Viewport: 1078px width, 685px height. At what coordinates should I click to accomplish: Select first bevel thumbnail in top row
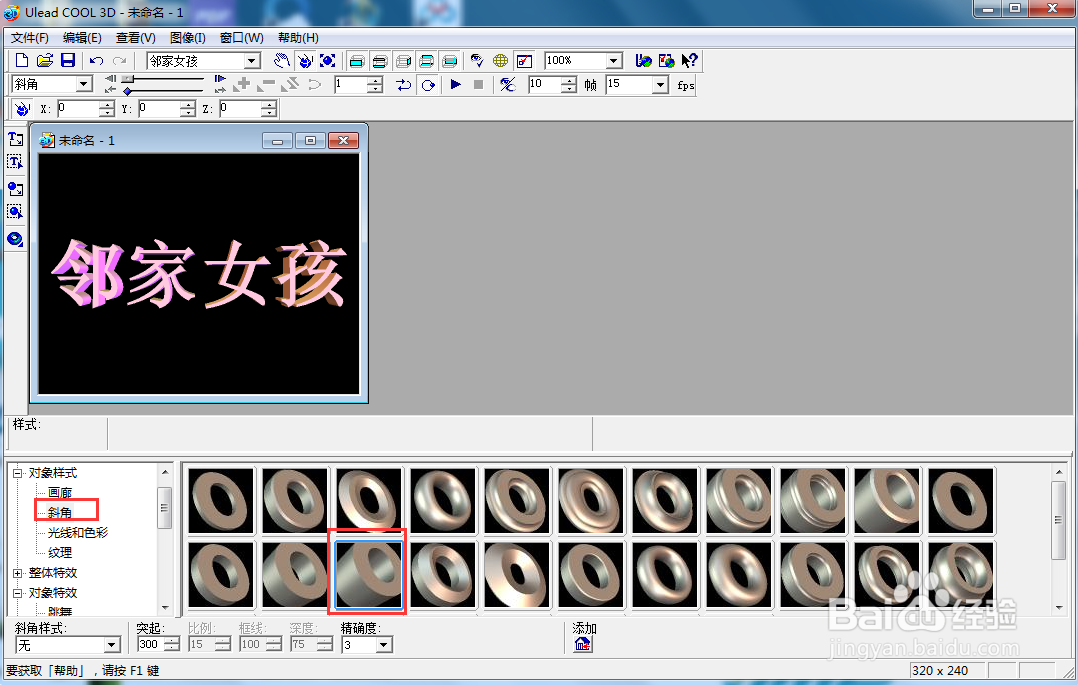tap(221, 501)
